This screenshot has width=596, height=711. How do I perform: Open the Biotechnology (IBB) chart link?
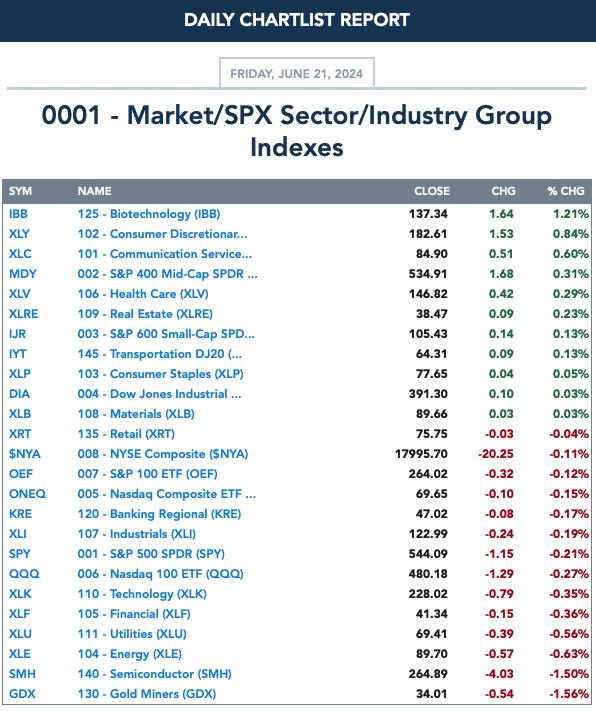pos(149,214)
